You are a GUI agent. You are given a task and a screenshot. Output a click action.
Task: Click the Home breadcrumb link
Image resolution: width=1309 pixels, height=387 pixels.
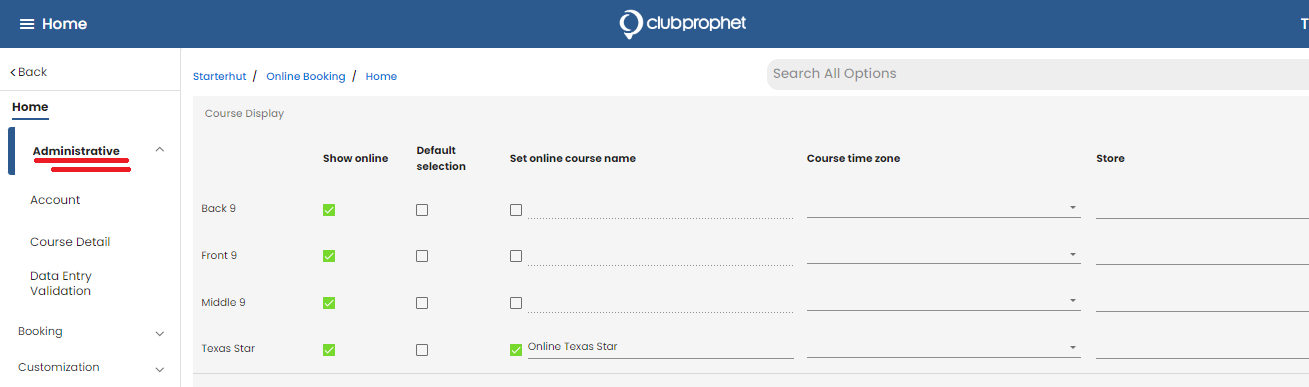381,76
